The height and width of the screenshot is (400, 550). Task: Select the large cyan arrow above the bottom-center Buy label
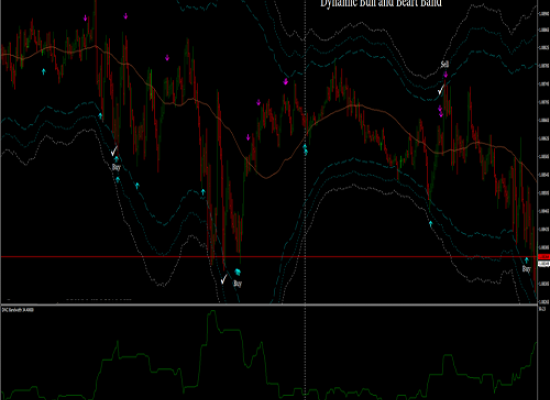tap(238, 272)
